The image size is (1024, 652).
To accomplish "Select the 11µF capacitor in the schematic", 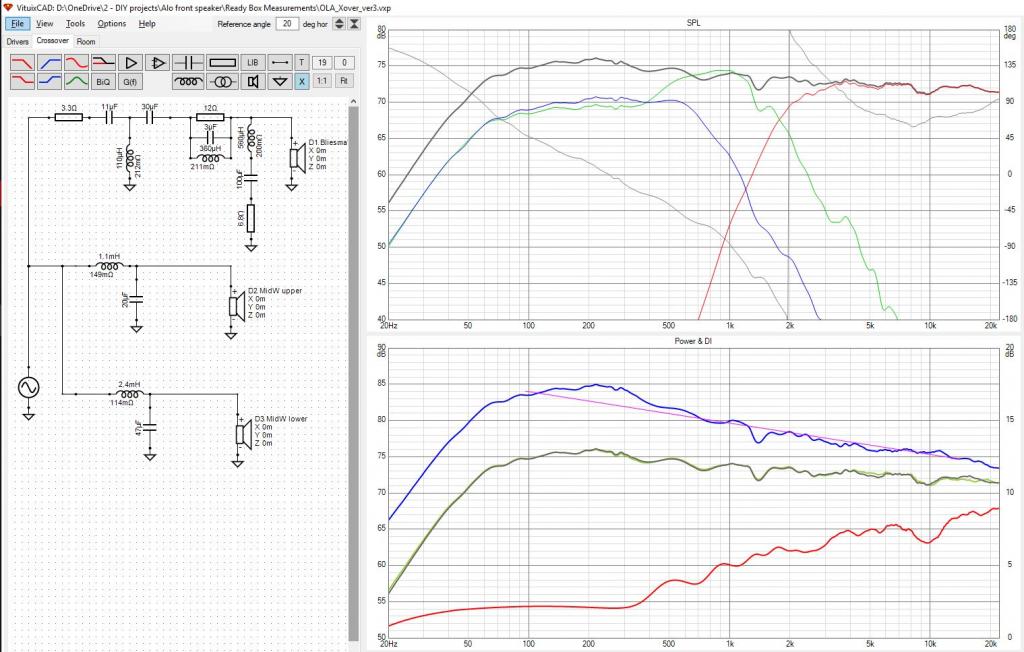I will tap(109, 118).
